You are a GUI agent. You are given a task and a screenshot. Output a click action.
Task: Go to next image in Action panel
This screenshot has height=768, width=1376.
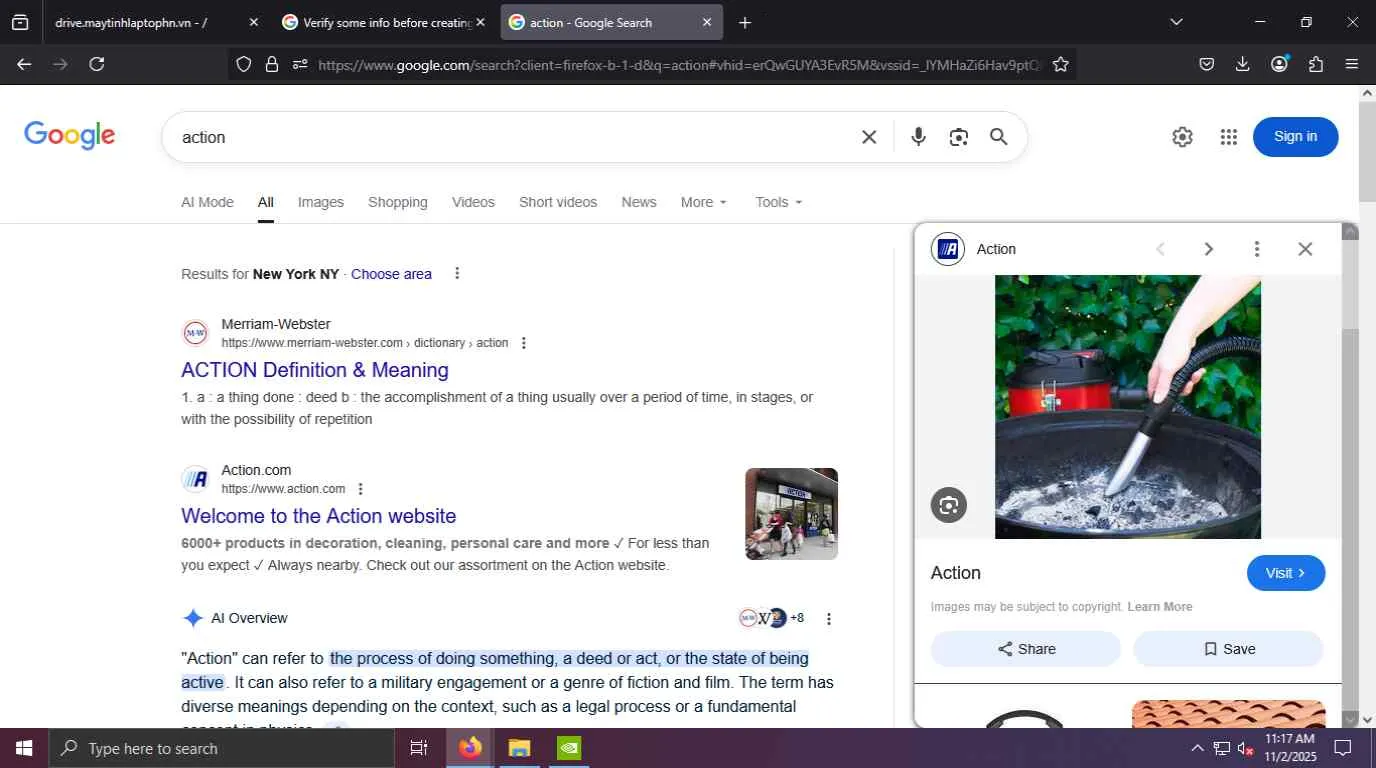coord(1208,249)
